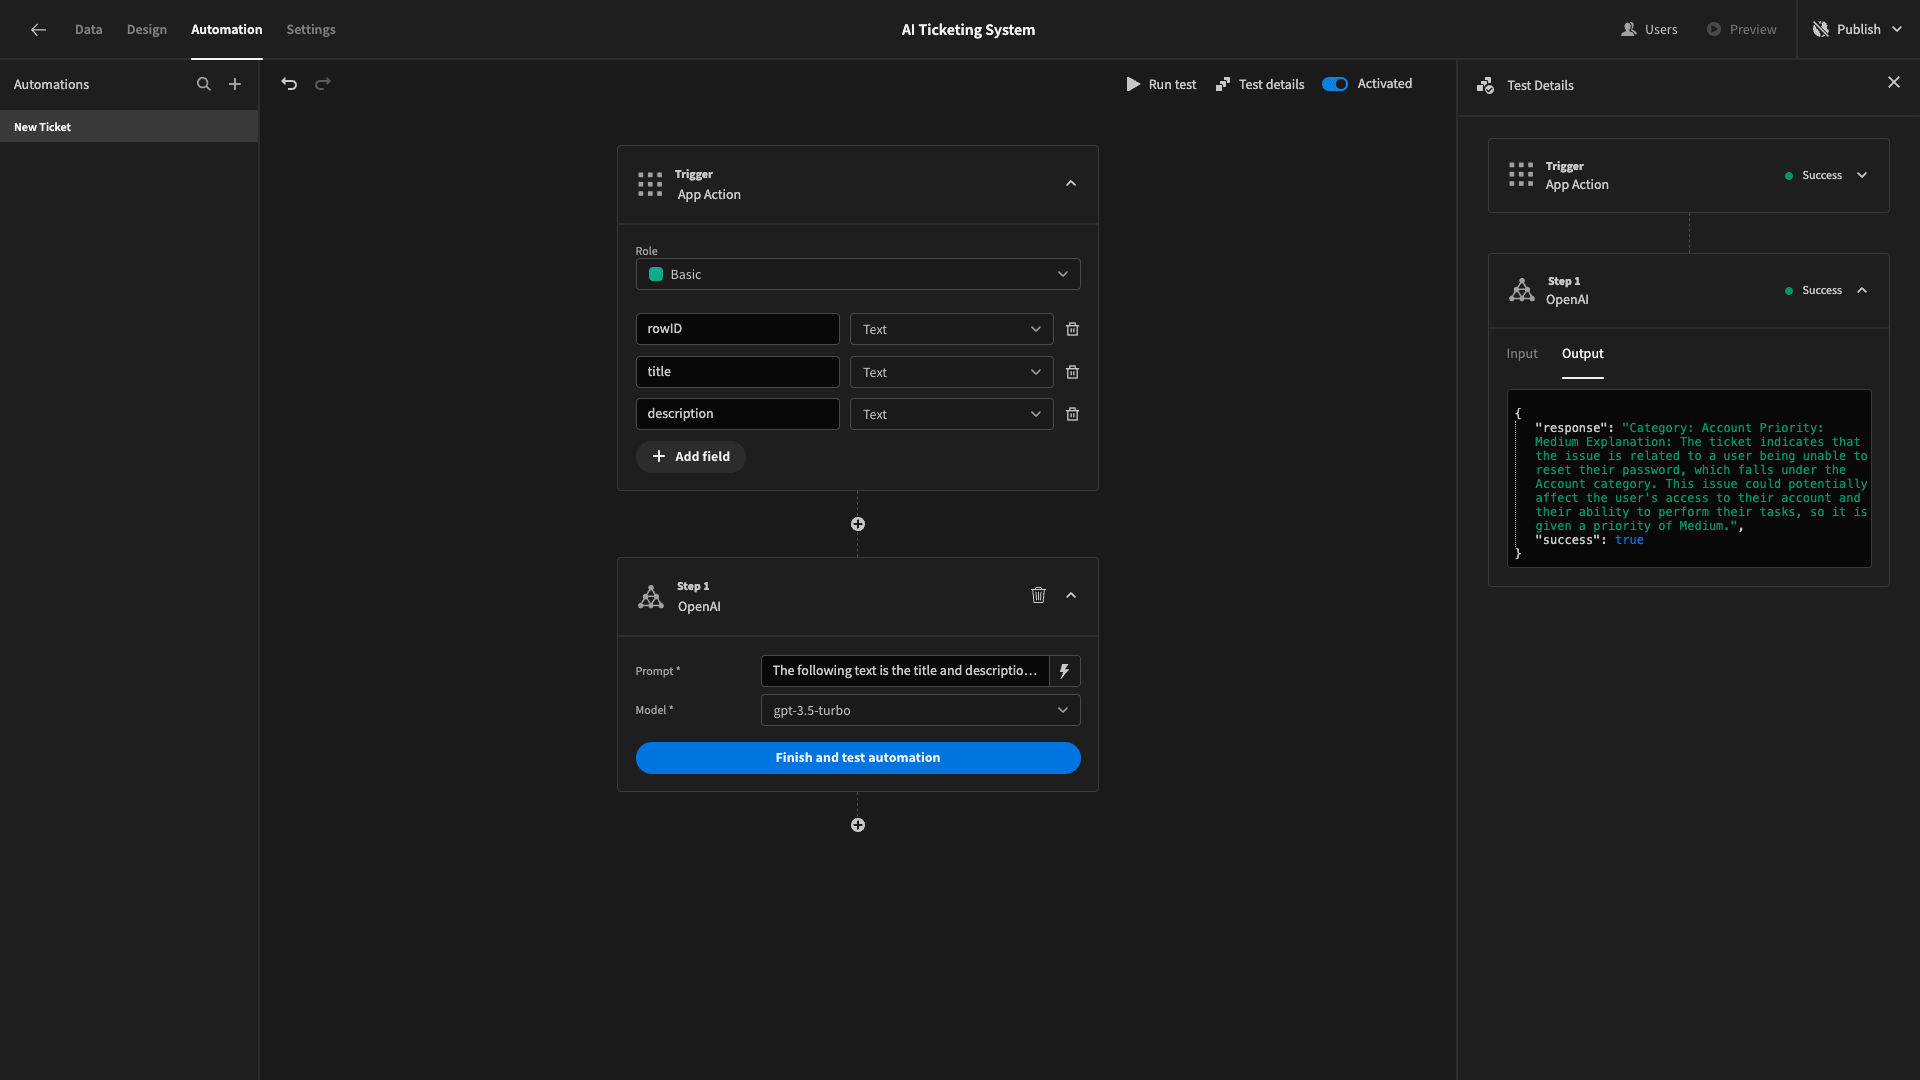This screenshot has width=1920, height=1080.
Task: Open Test details from the toolbar
Action: point(1260,84)
